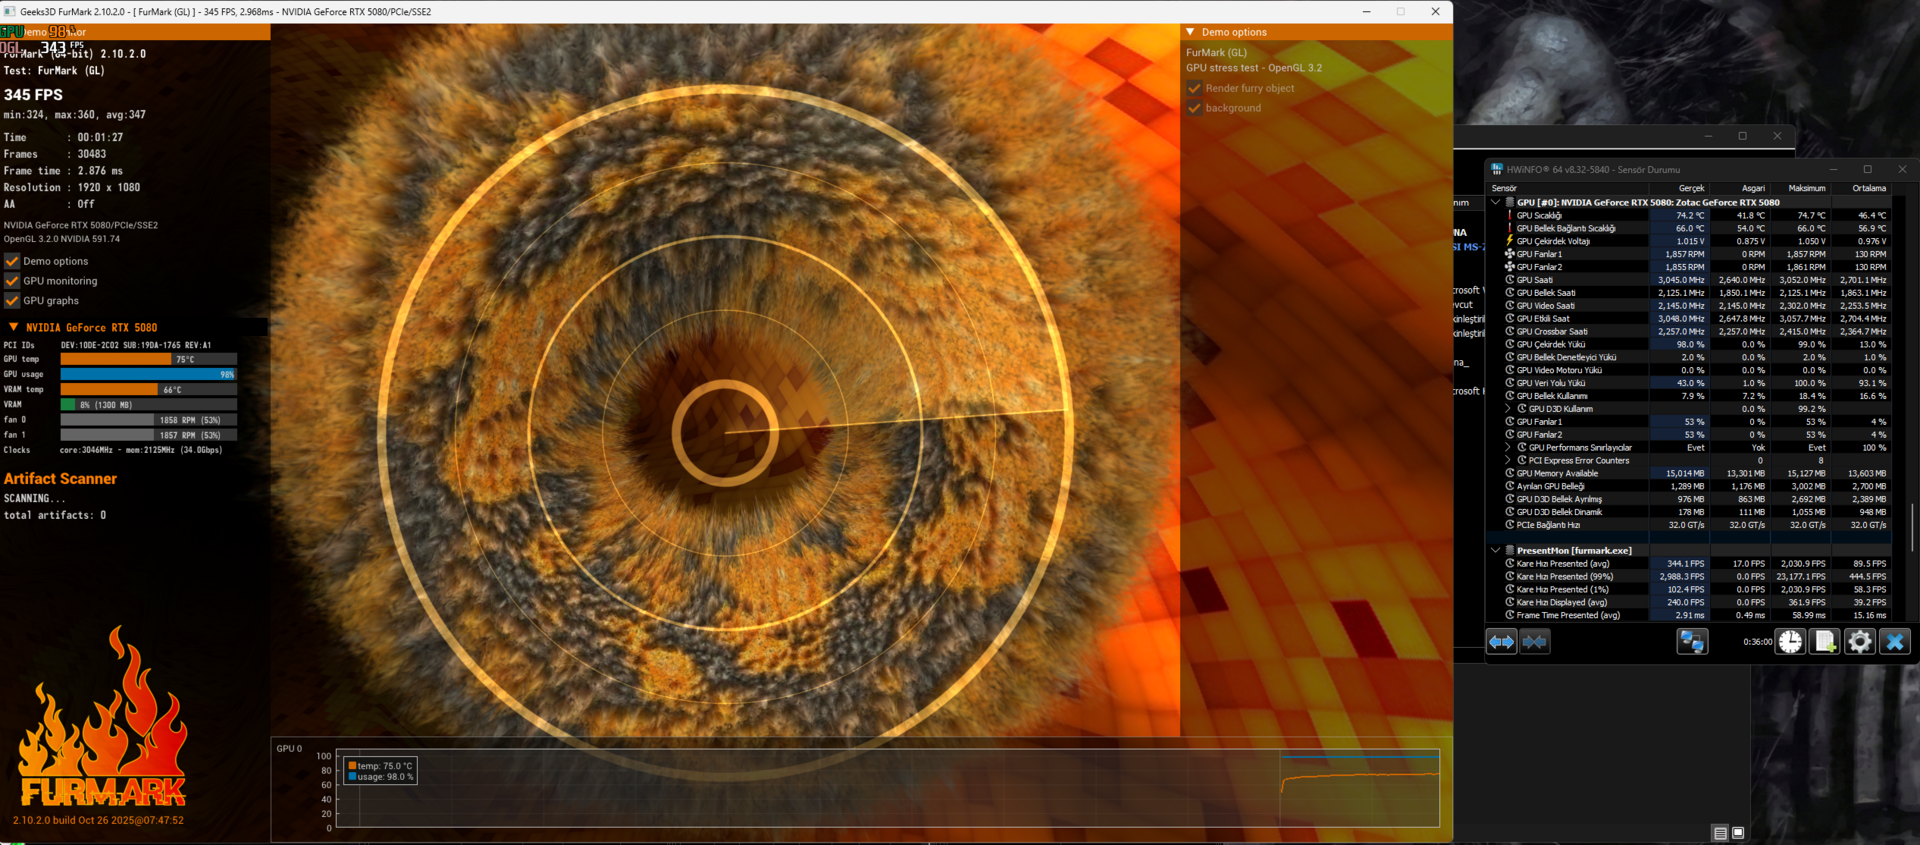Screen dimensions: 1920x845
Task: Click '0:36:00' elapsed time in HWiNFO
Action: point(1757,642)
